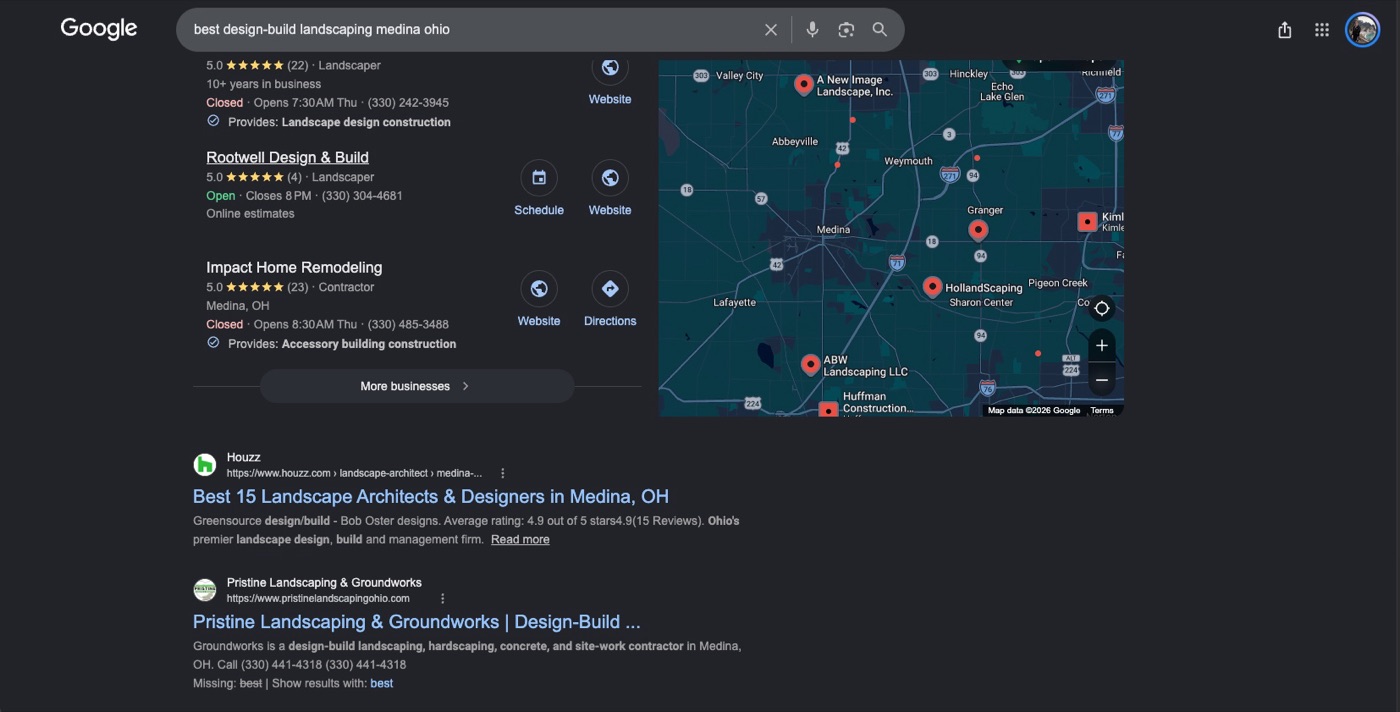Open options menu for Pristine Landscaping result

click(443, 599)
